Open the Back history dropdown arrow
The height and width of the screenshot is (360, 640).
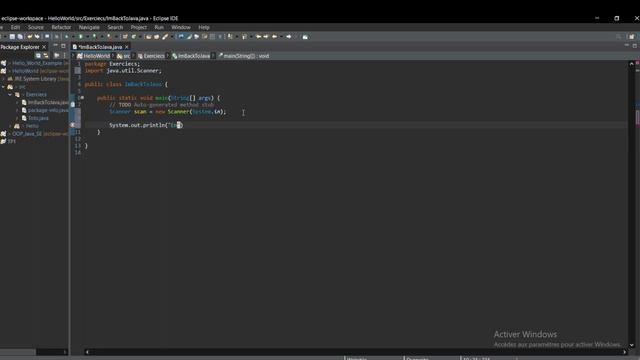pos(281,37)
